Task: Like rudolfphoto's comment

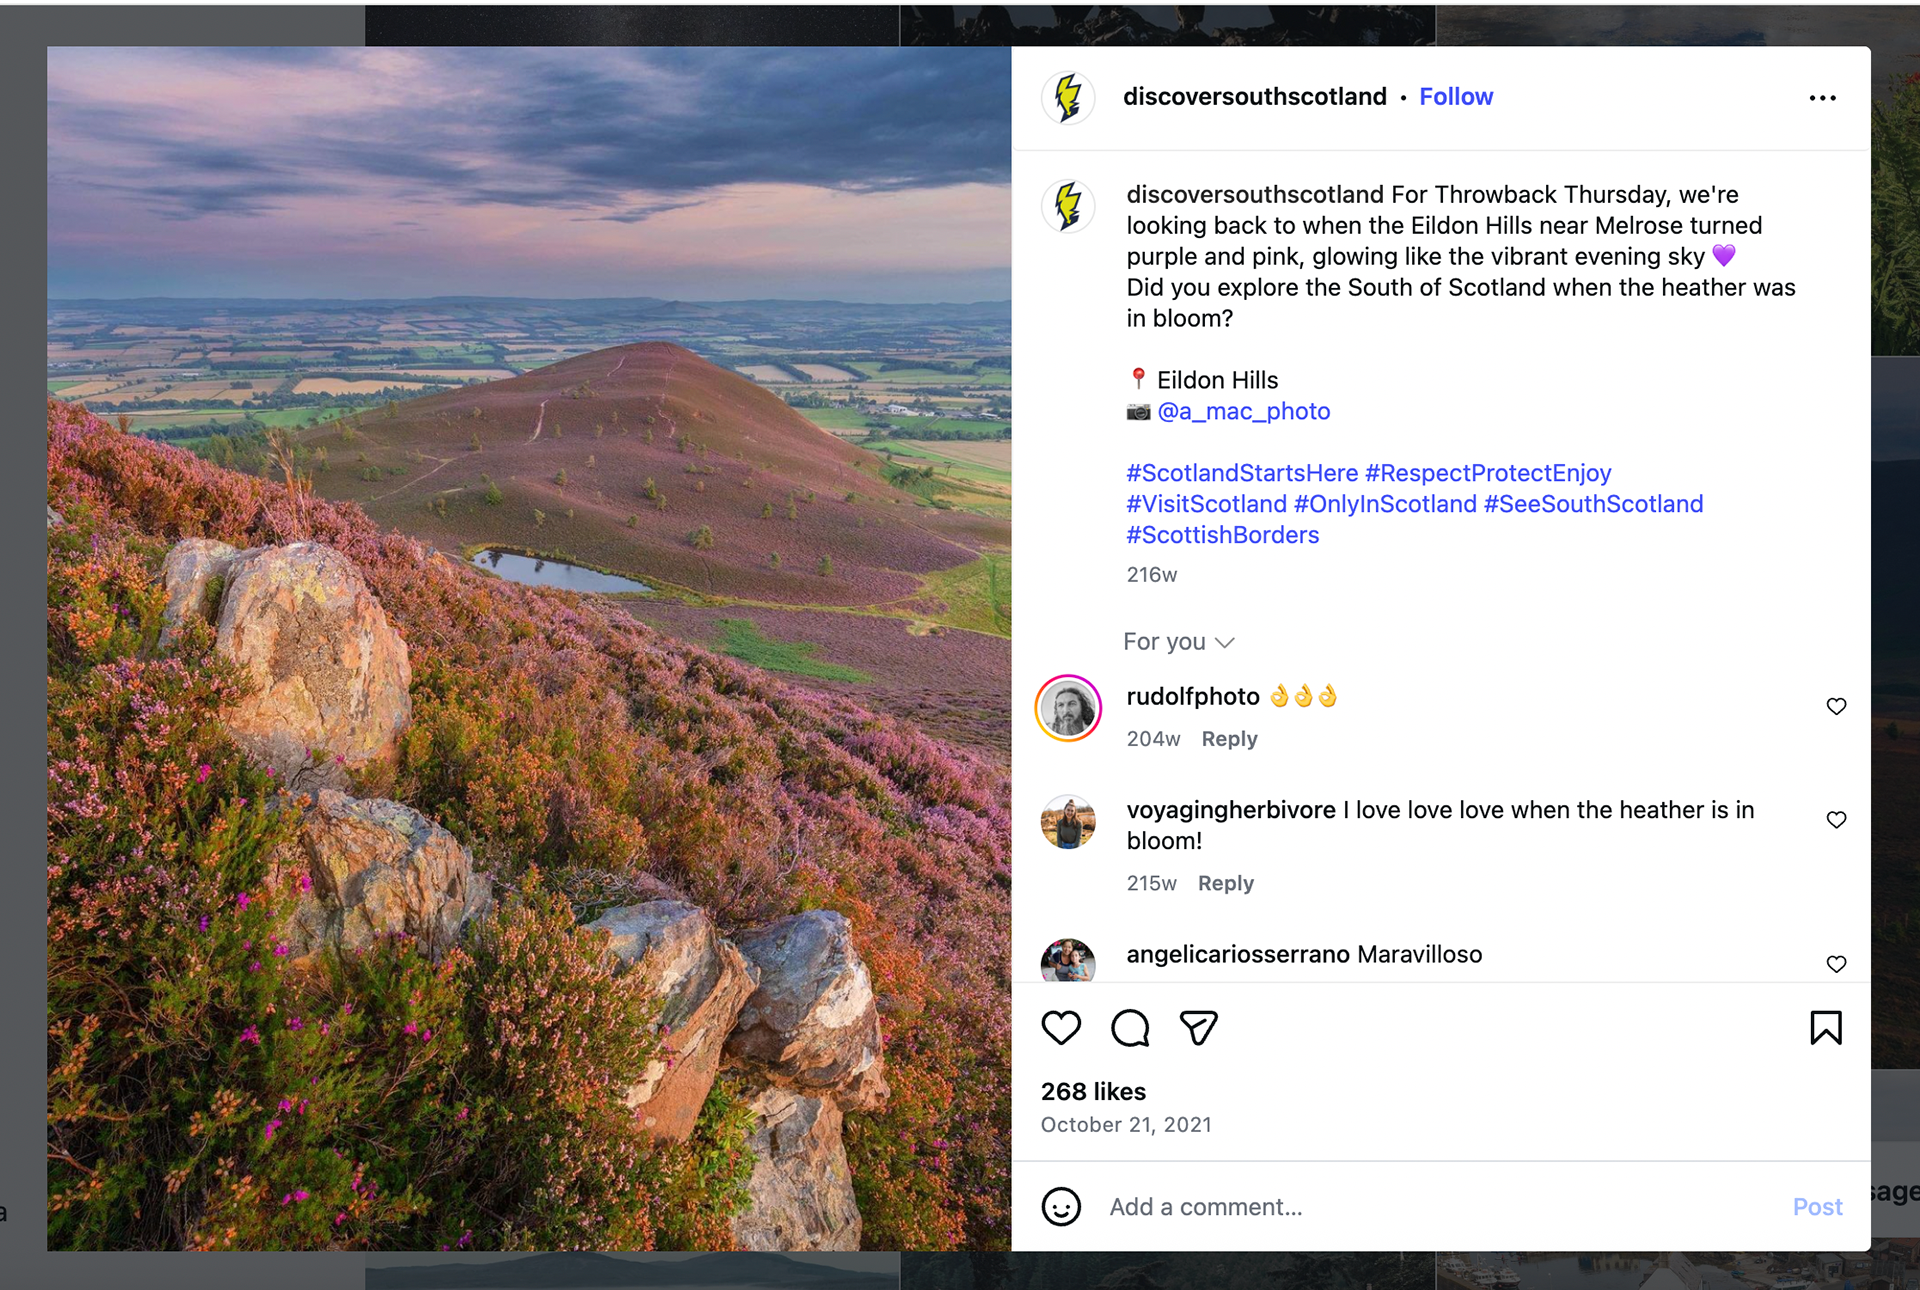Action: pyautogui.click(x=1836, y=707)
